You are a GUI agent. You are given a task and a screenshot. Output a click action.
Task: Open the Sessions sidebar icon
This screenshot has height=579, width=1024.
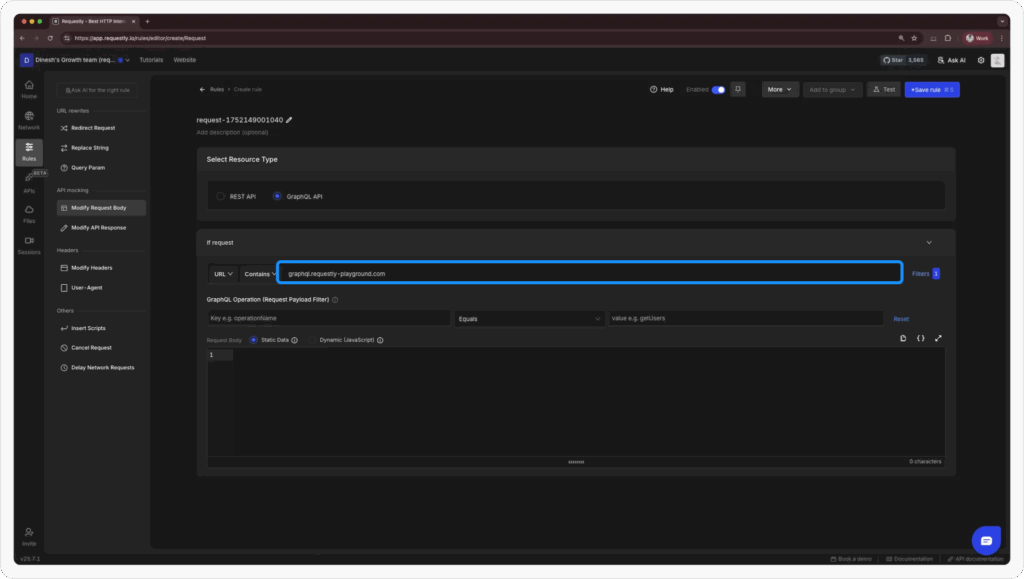click(29, 245)
